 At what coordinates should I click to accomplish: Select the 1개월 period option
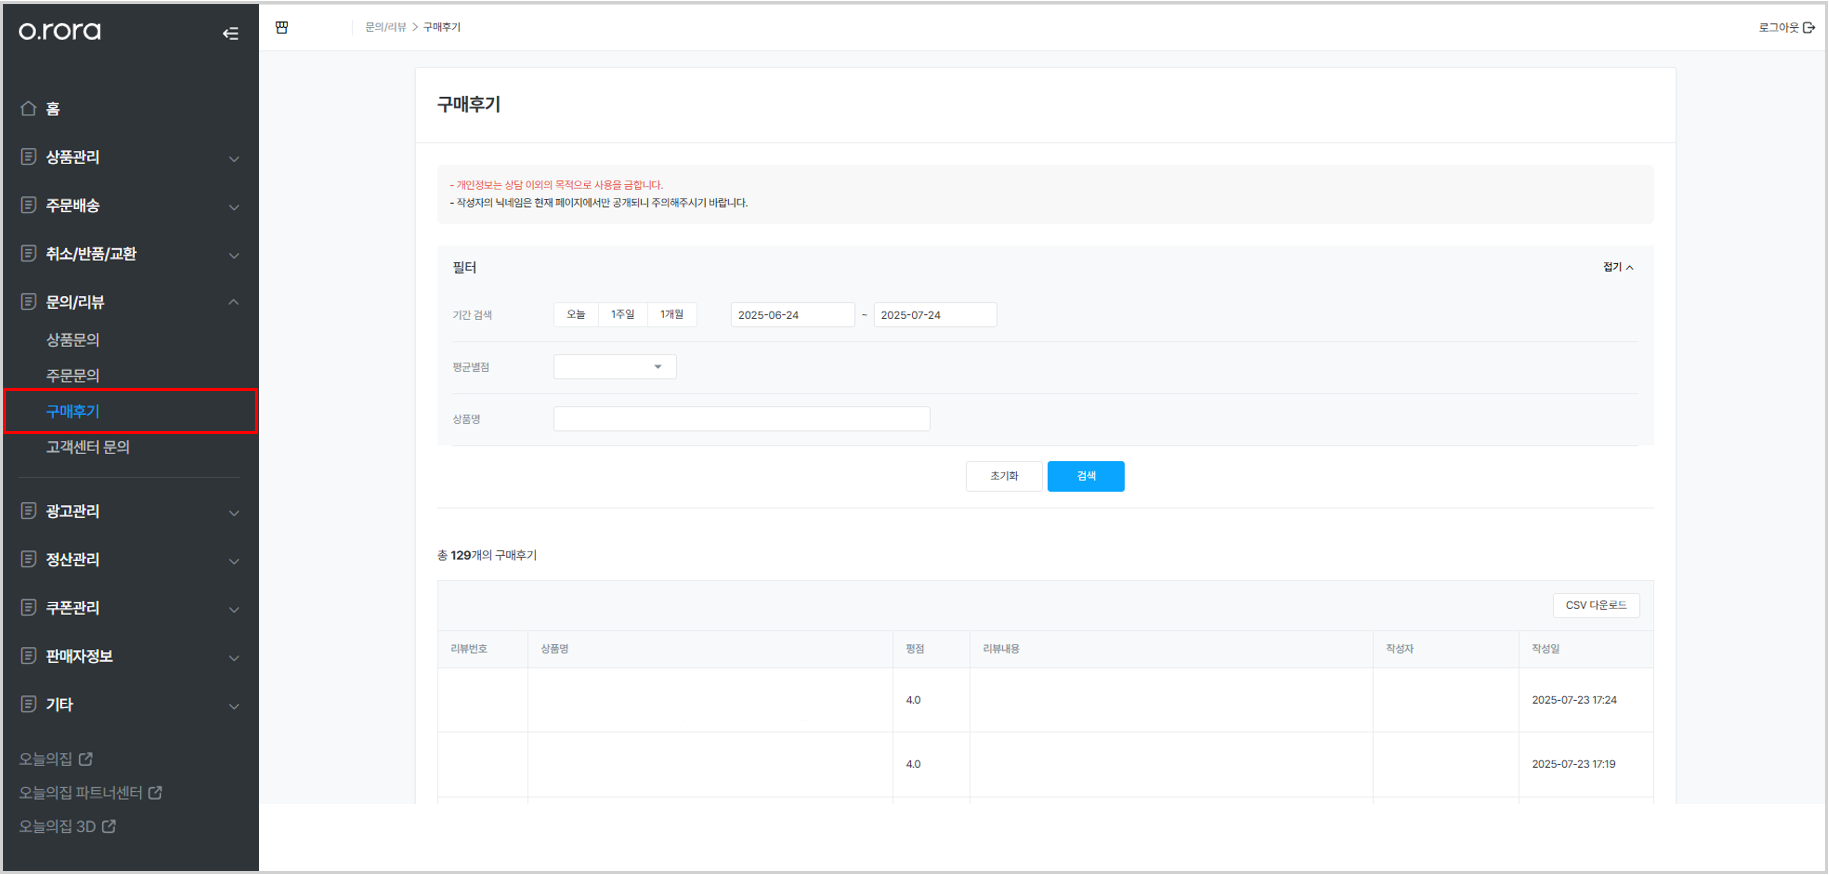[x=672, y=314]
